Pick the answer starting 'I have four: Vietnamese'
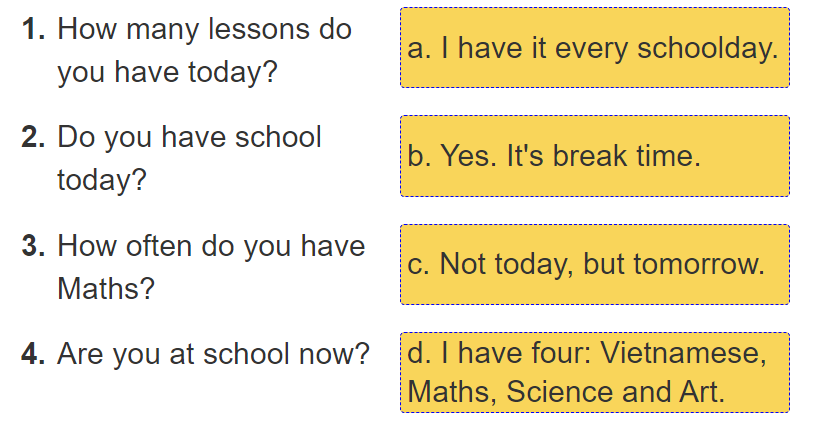 594,372
